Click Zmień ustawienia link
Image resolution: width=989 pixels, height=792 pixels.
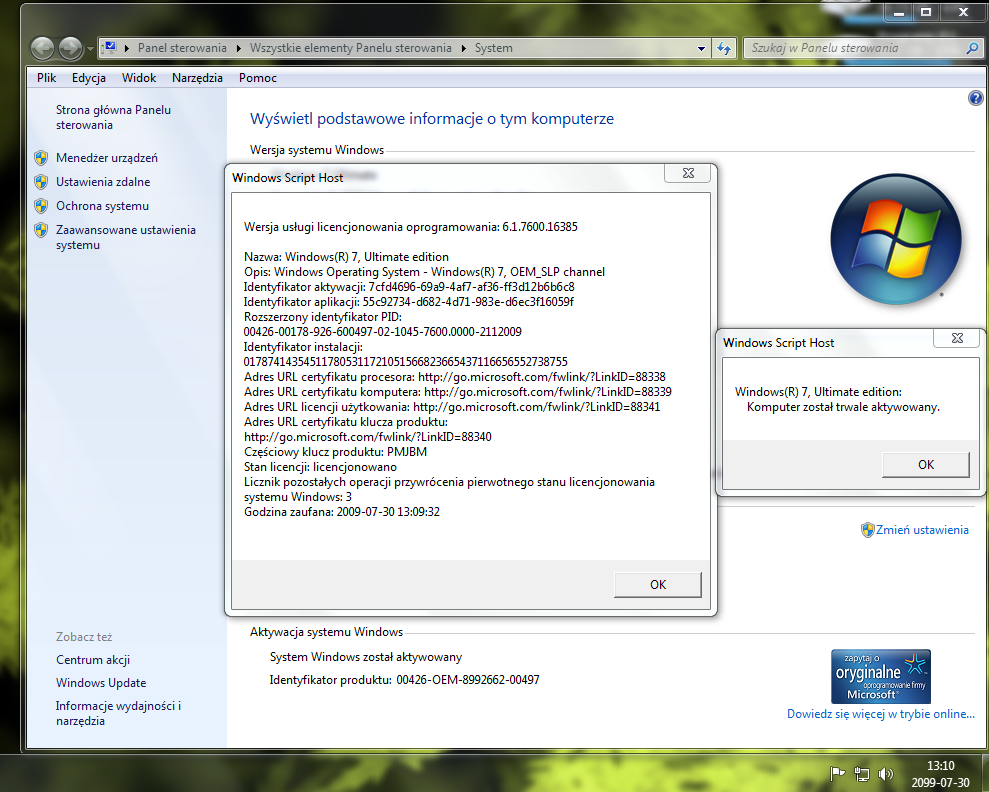point(922,530)
